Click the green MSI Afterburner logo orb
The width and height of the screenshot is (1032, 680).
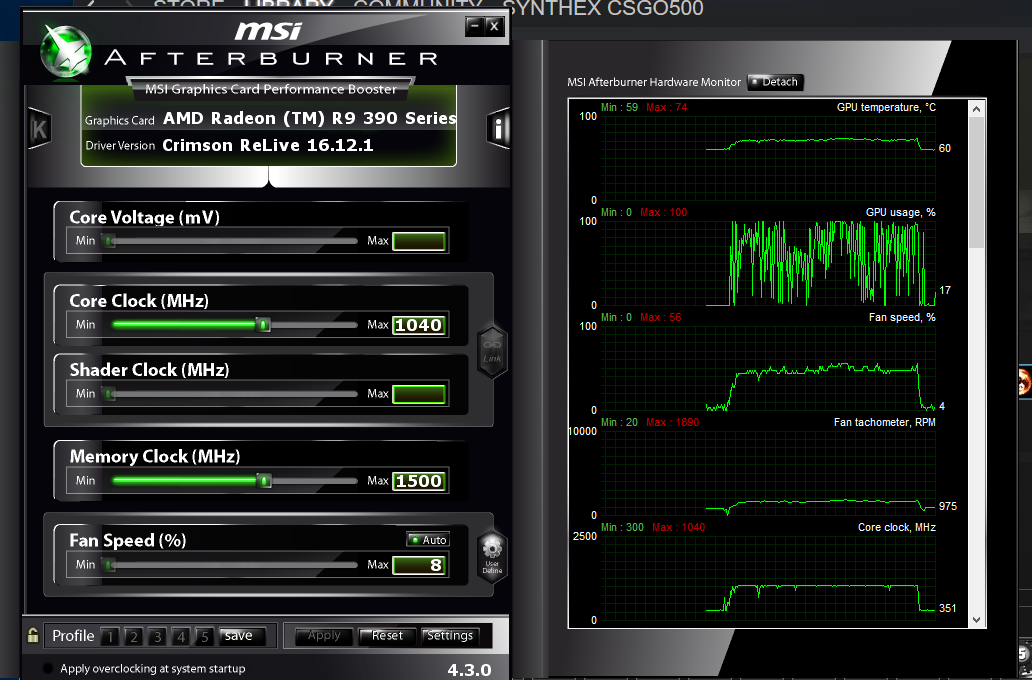(64, 52)
